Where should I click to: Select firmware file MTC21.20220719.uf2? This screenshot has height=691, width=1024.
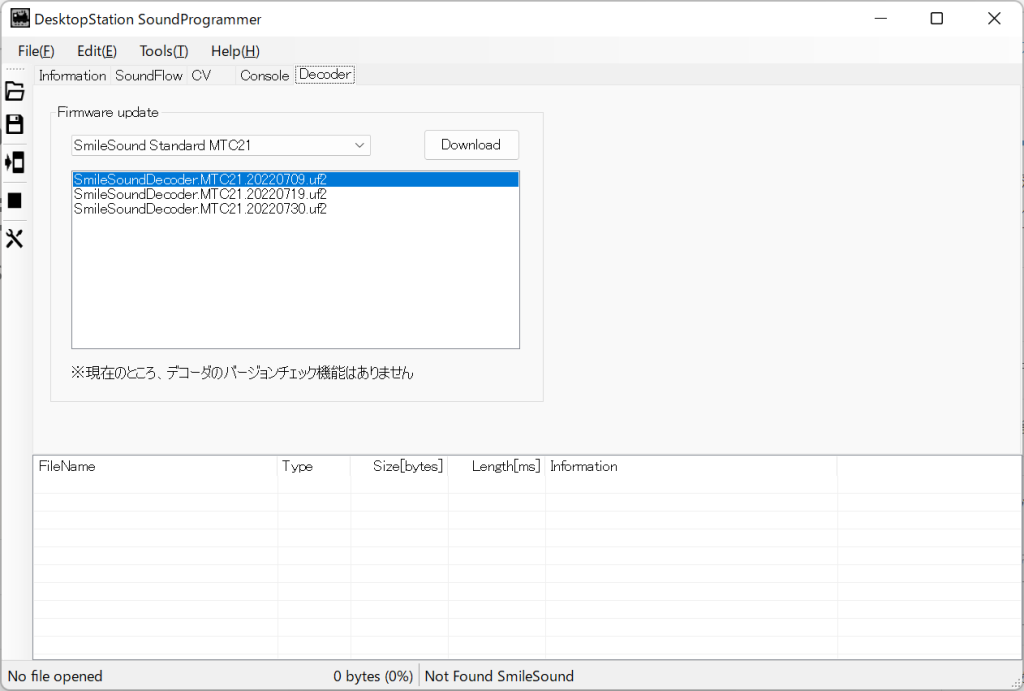(x=200, y=194)
